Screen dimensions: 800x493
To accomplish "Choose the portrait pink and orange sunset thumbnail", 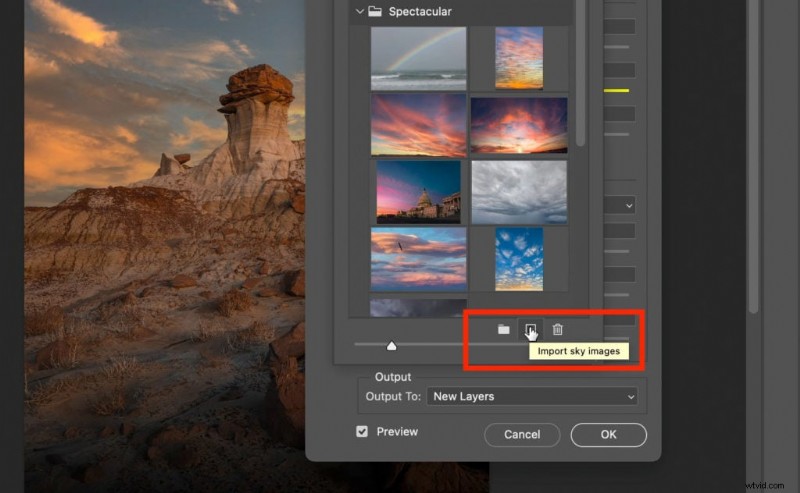I will point(519,59).
